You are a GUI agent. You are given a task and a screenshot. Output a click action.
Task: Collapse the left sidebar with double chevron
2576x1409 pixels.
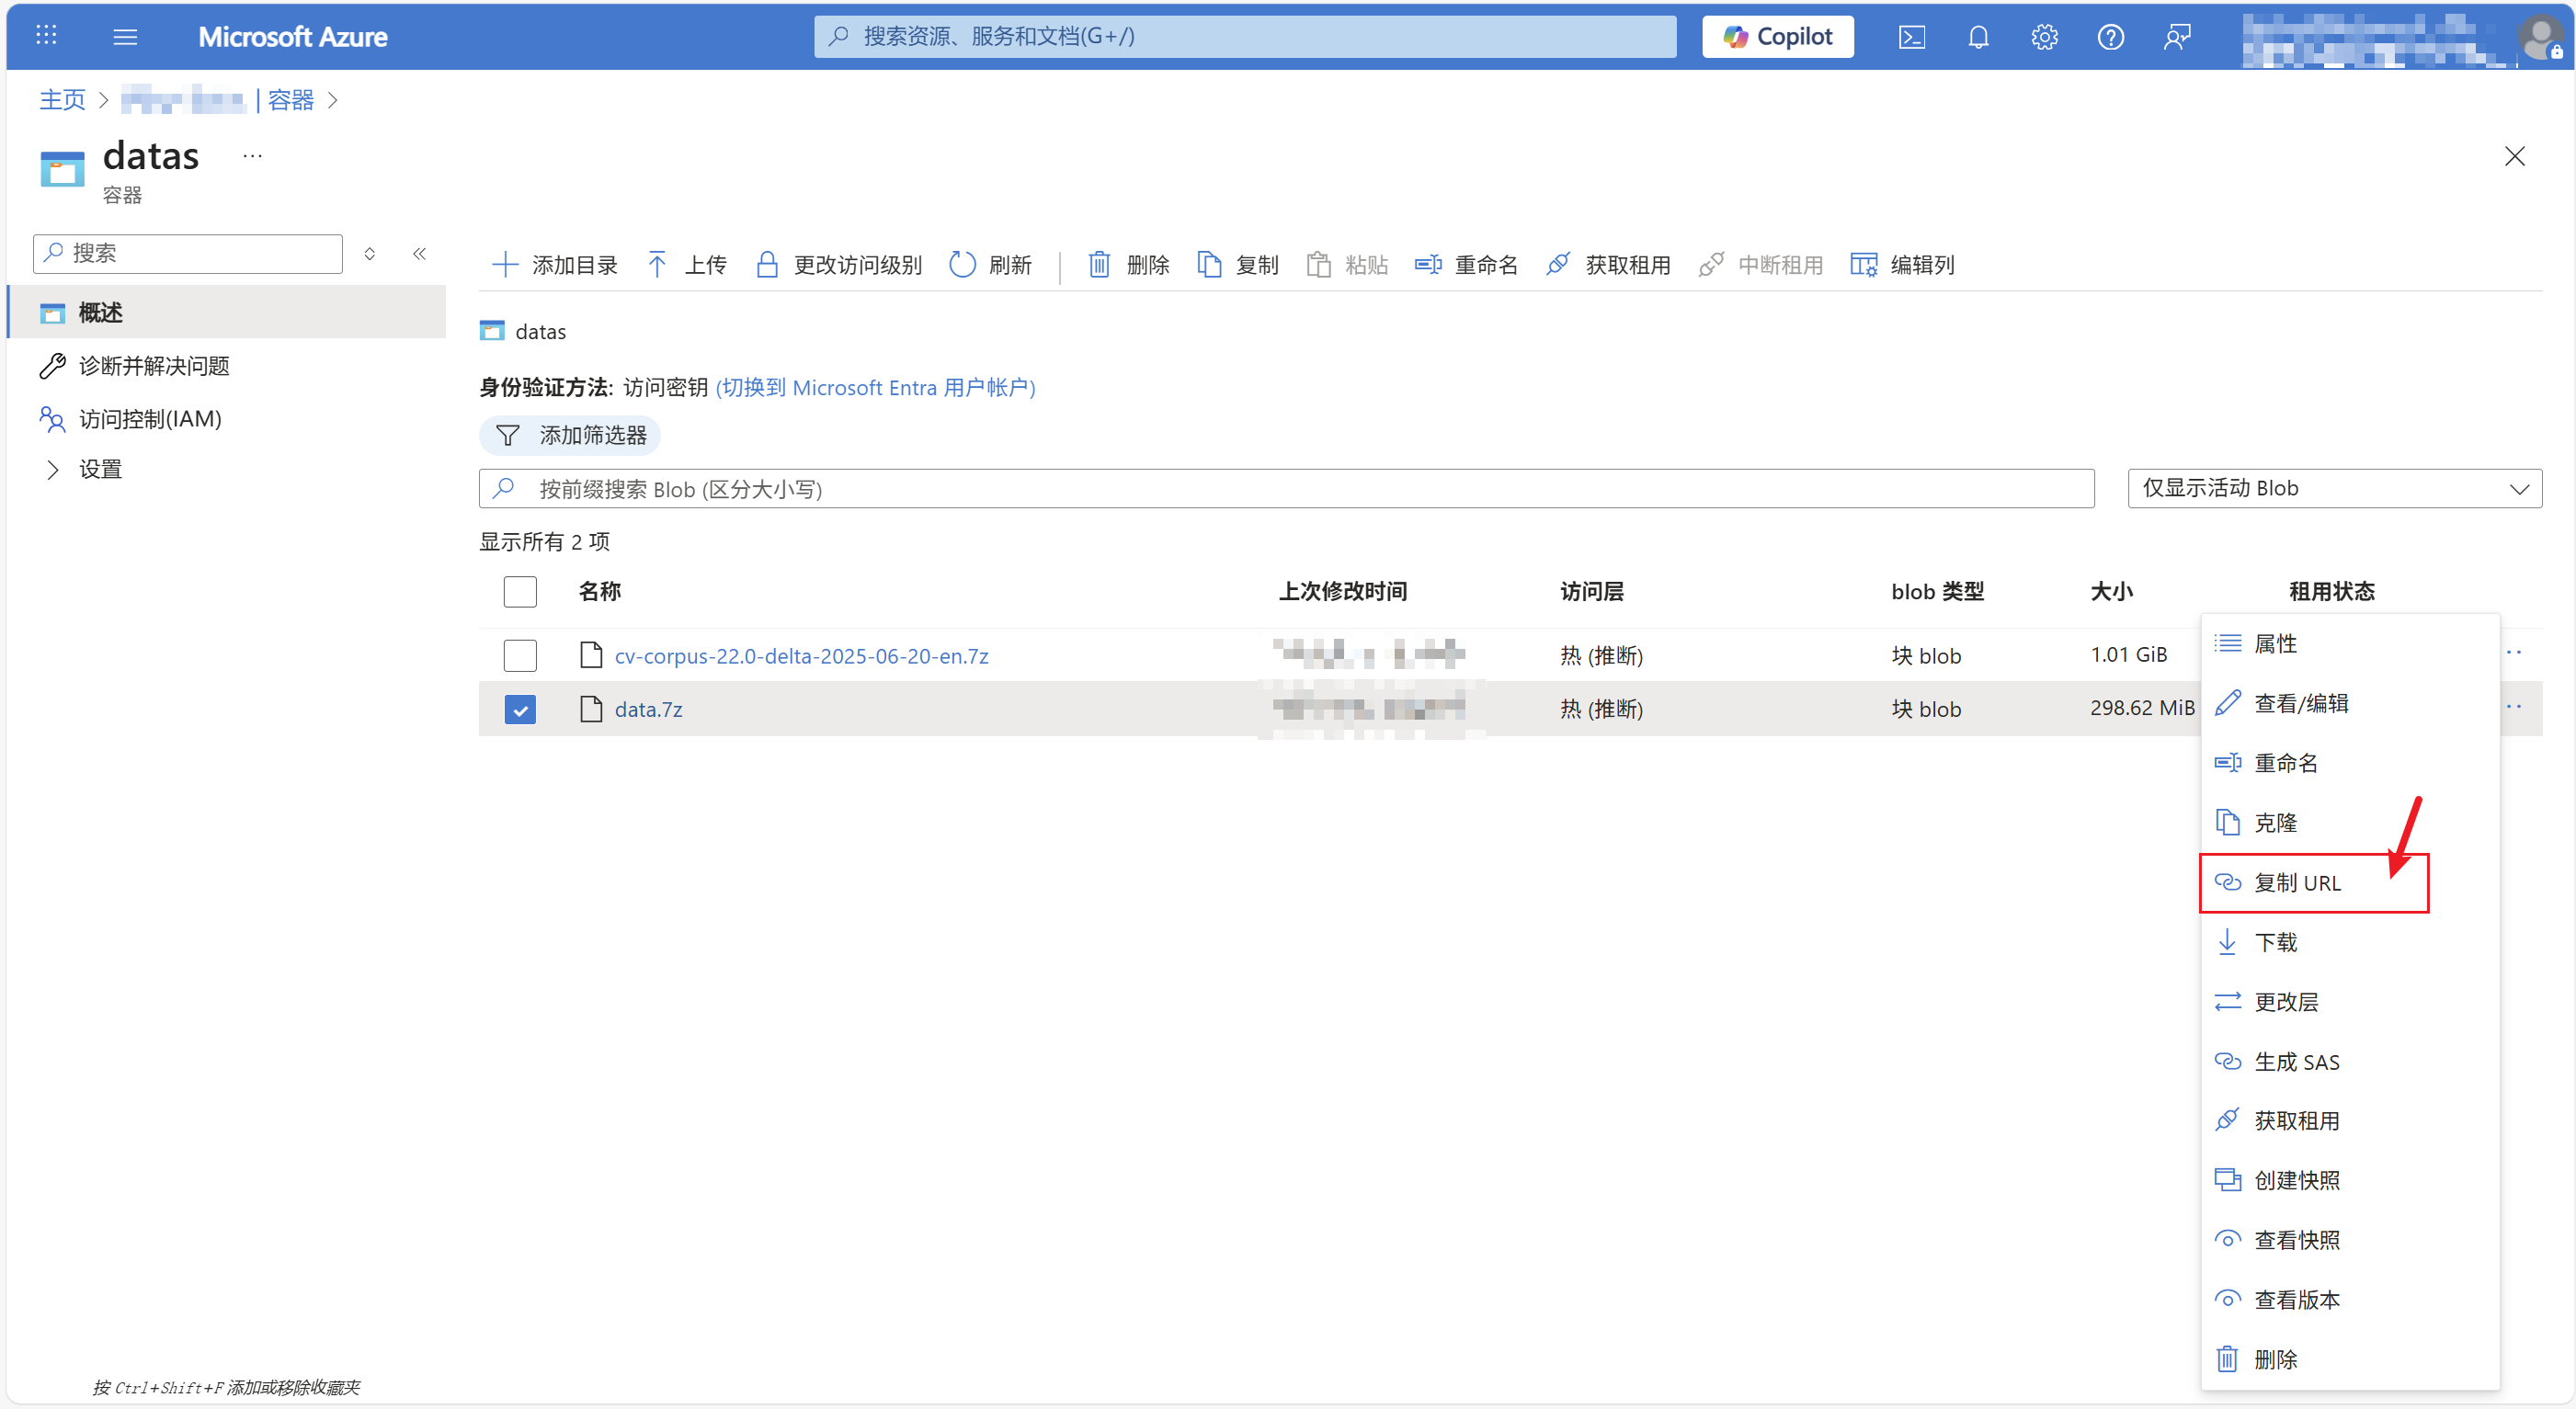point(420,254)
